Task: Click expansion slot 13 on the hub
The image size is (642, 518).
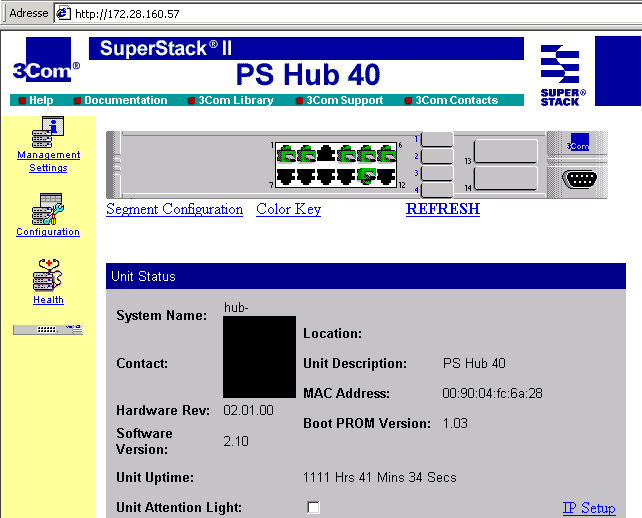Action: (506, 151)
